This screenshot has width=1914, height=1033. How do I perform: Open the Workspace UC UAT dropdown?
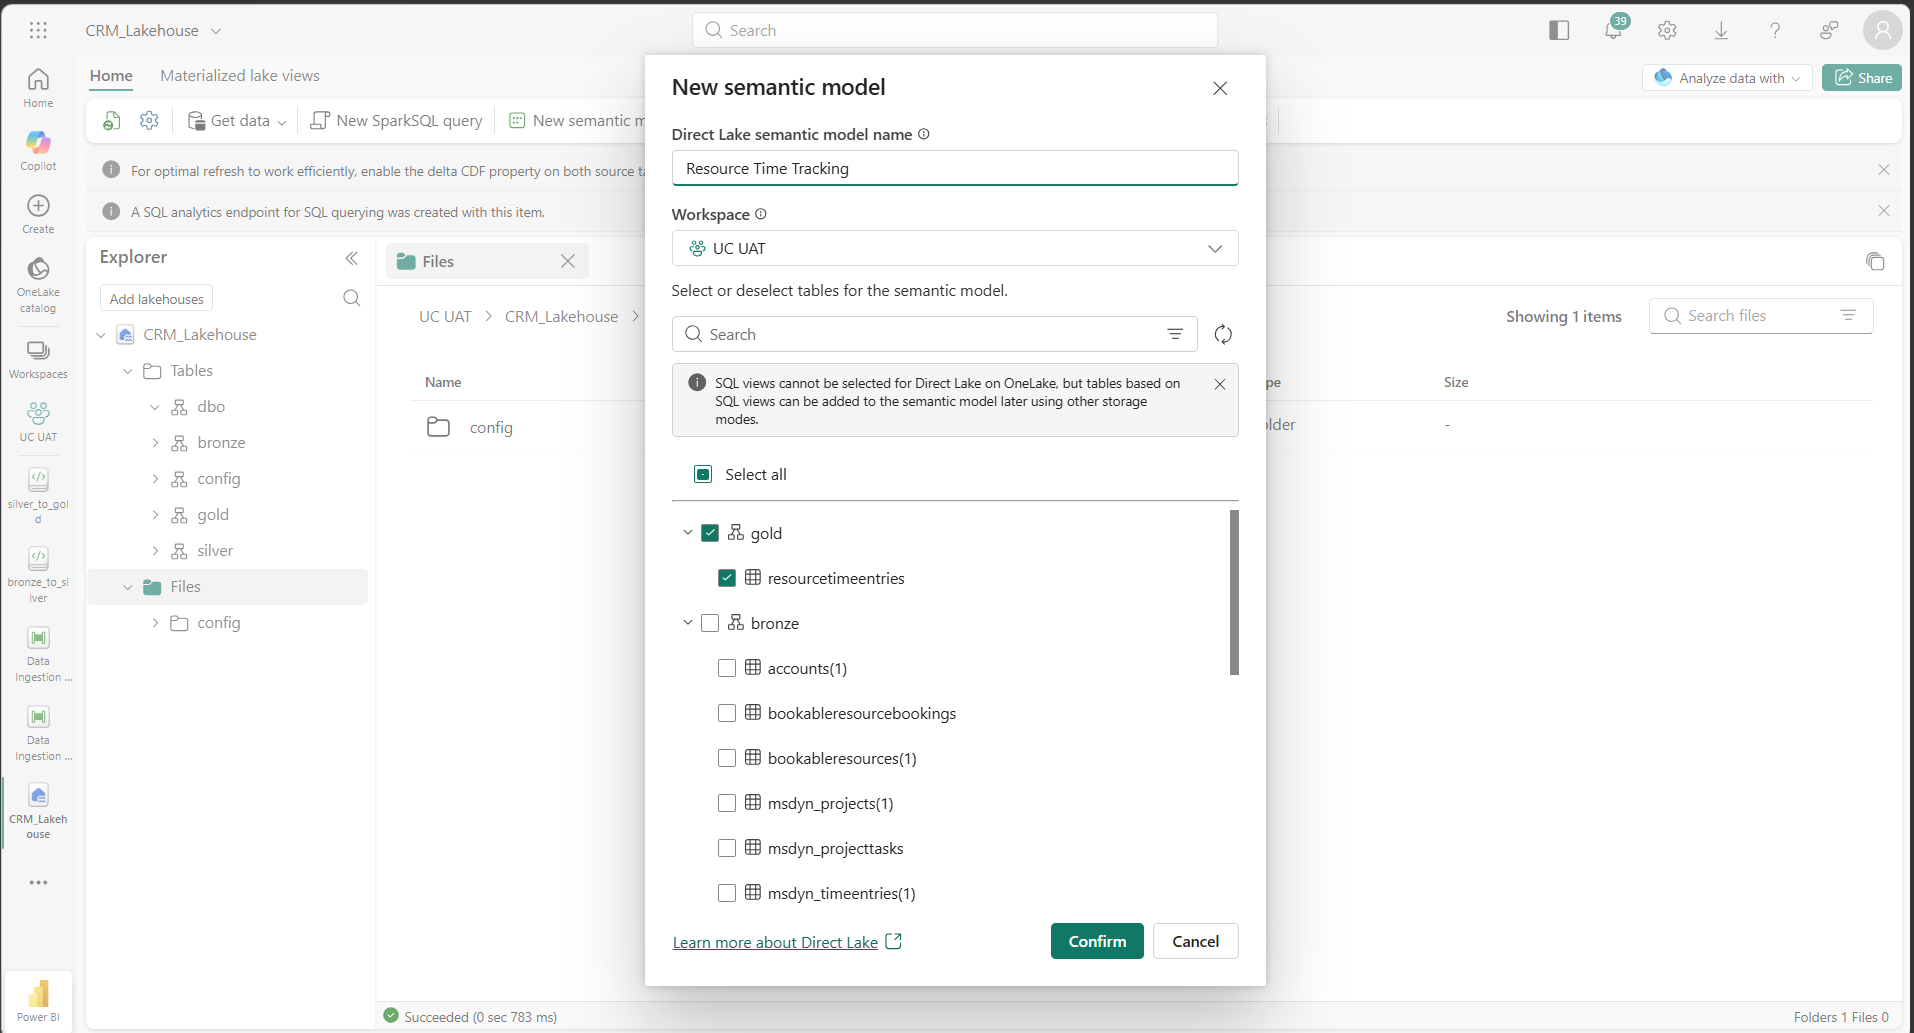pyautogui.click(x=955, y=248)
